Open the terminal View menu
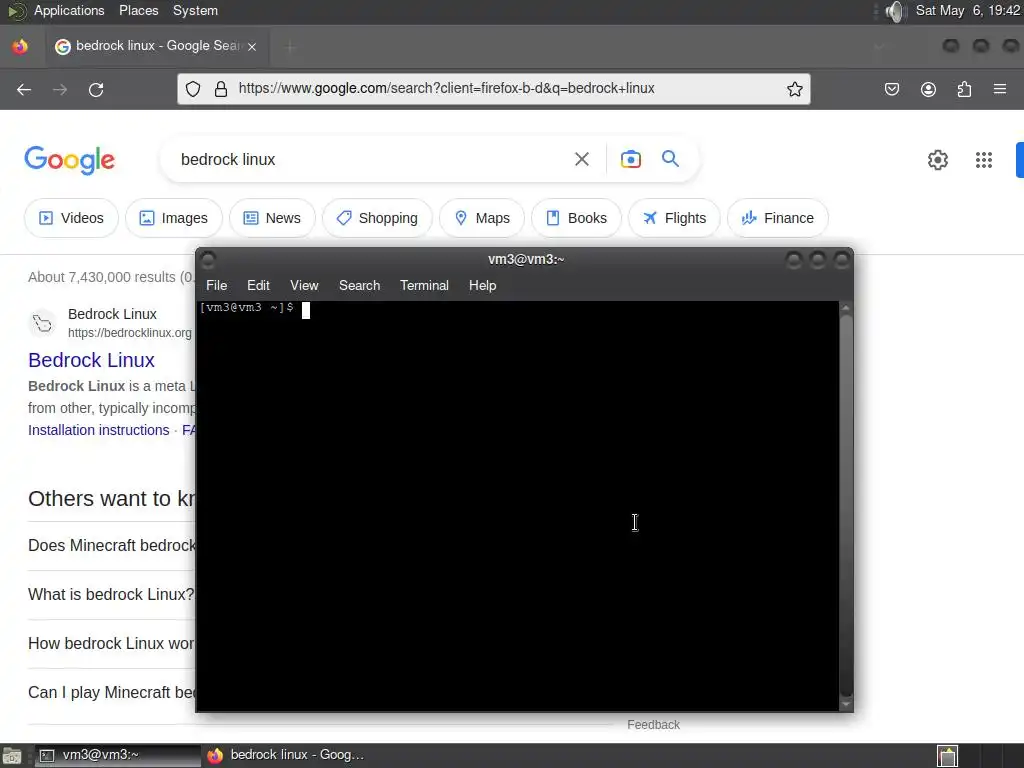 point(304,285)
